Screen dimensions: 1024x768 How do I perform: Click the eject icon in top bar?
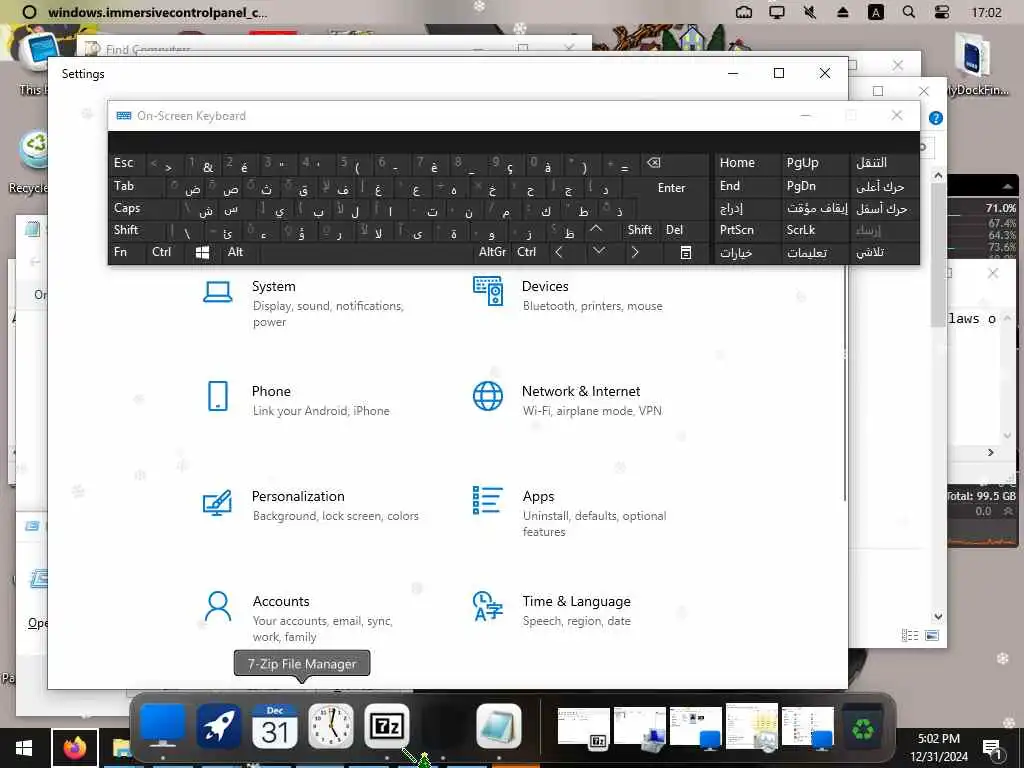[x=842, y=12]
